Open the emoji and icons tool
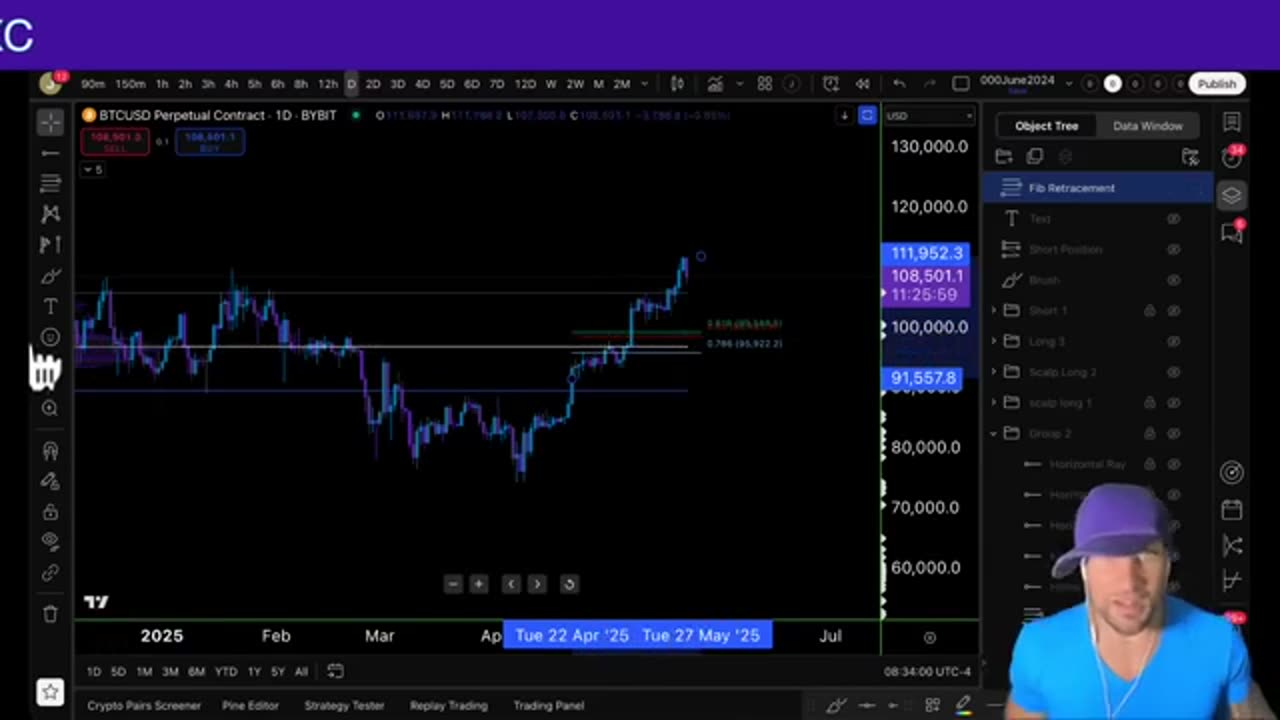 (x=50, y=338)
